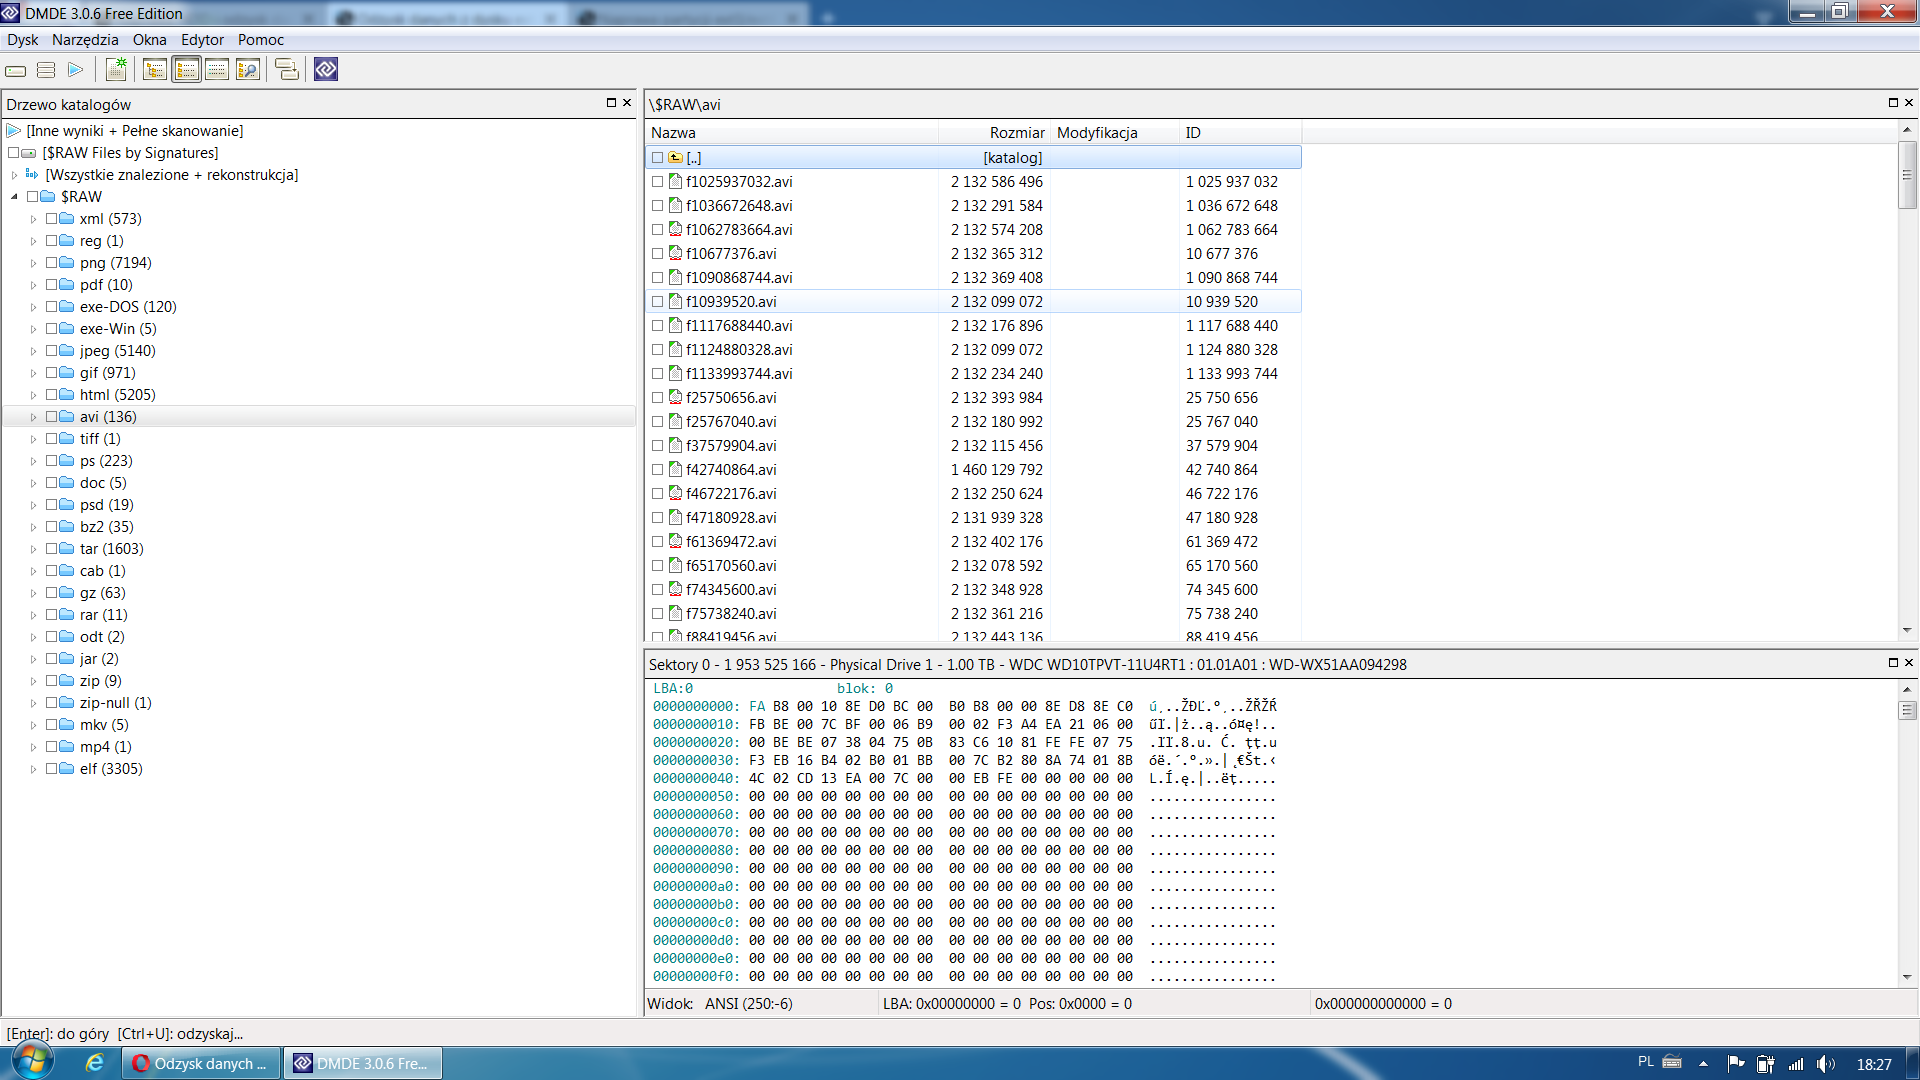Click the copy sectors toolbar icon

coord(287,69)
